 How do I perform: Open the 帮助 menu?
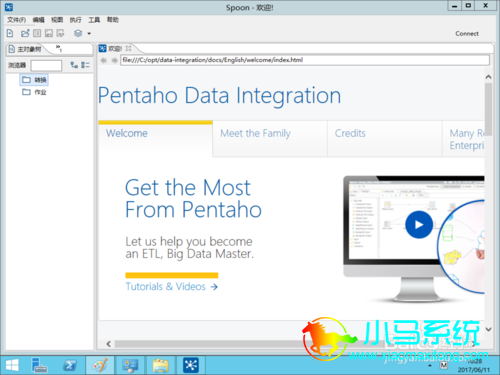point(113,20)
